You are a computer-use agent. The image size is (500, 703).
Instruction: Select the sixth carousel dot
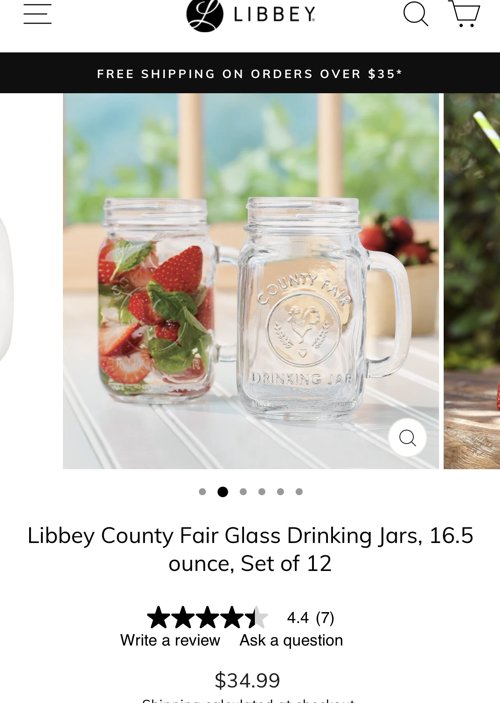tap(299, 492)
